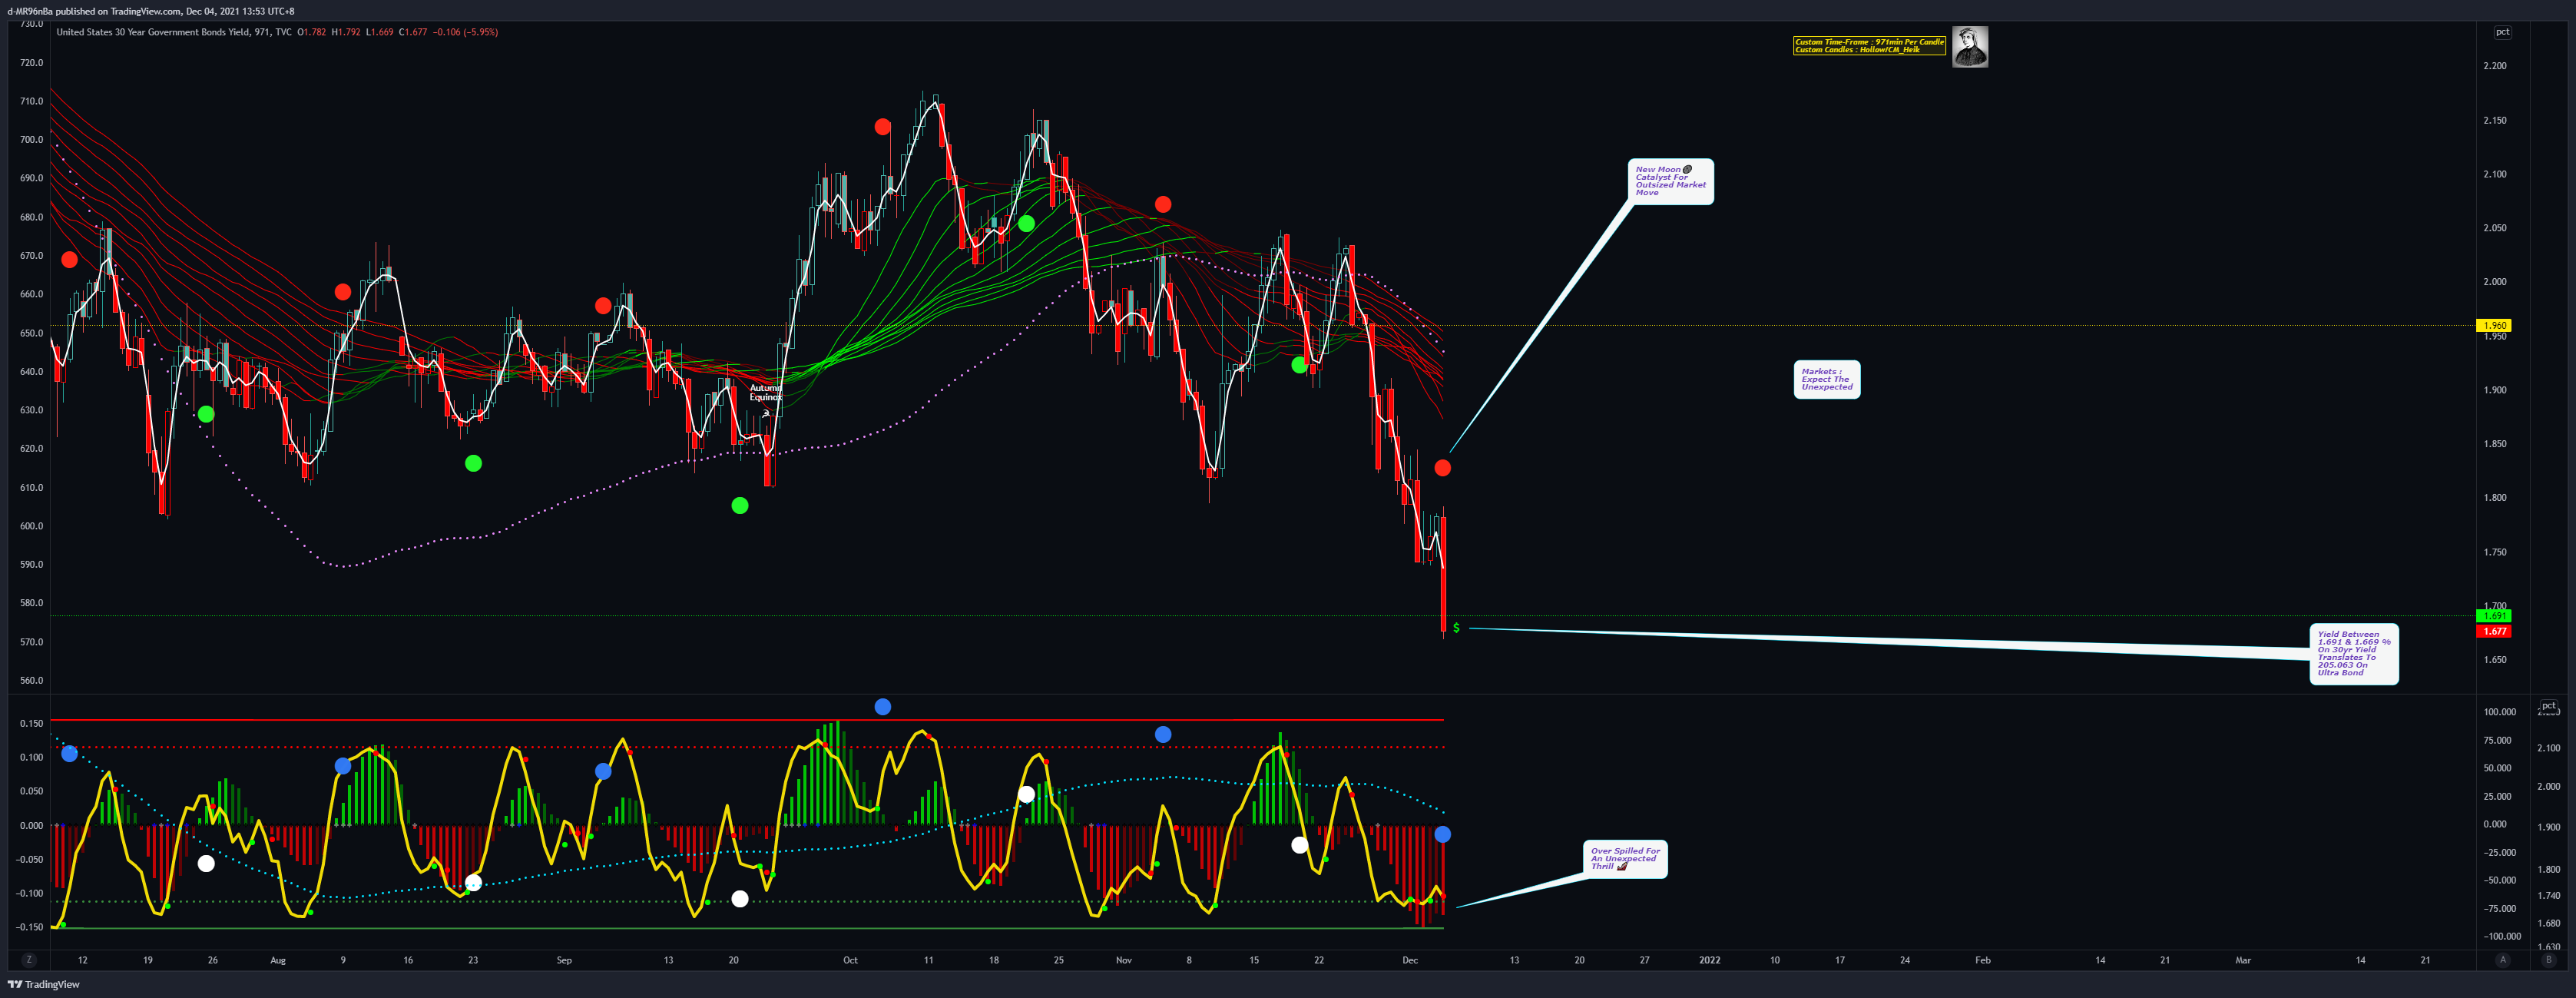Click the yellow 1.960 price label
This screenshot has width=2576, height=998.
tap(2495, 325)
